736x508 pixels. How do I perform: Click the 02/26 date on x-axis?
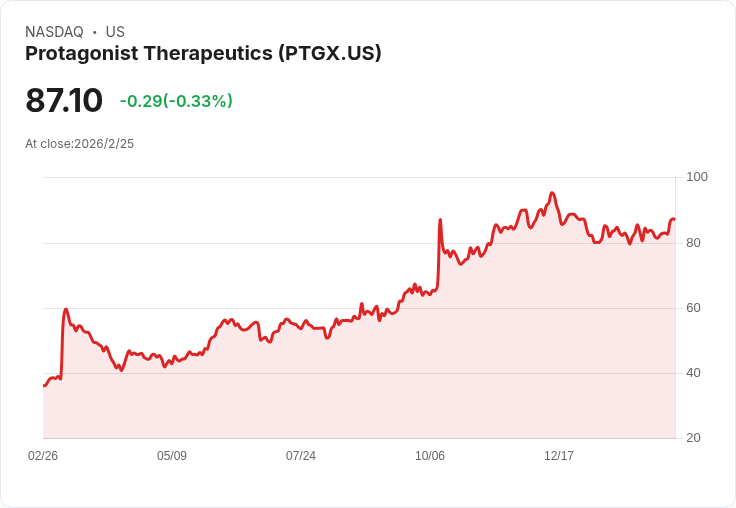click(43, 456)
